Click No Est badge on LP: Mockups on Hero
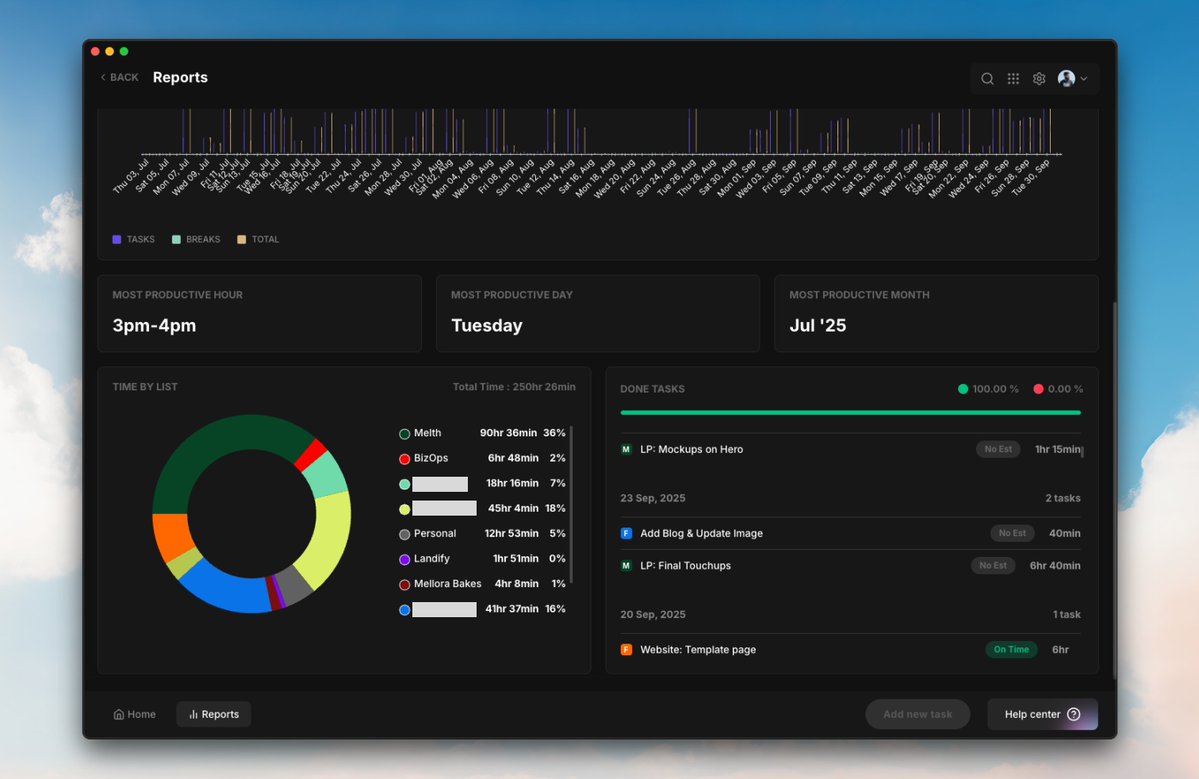The image size is (1199, 779). click(998, 450)
